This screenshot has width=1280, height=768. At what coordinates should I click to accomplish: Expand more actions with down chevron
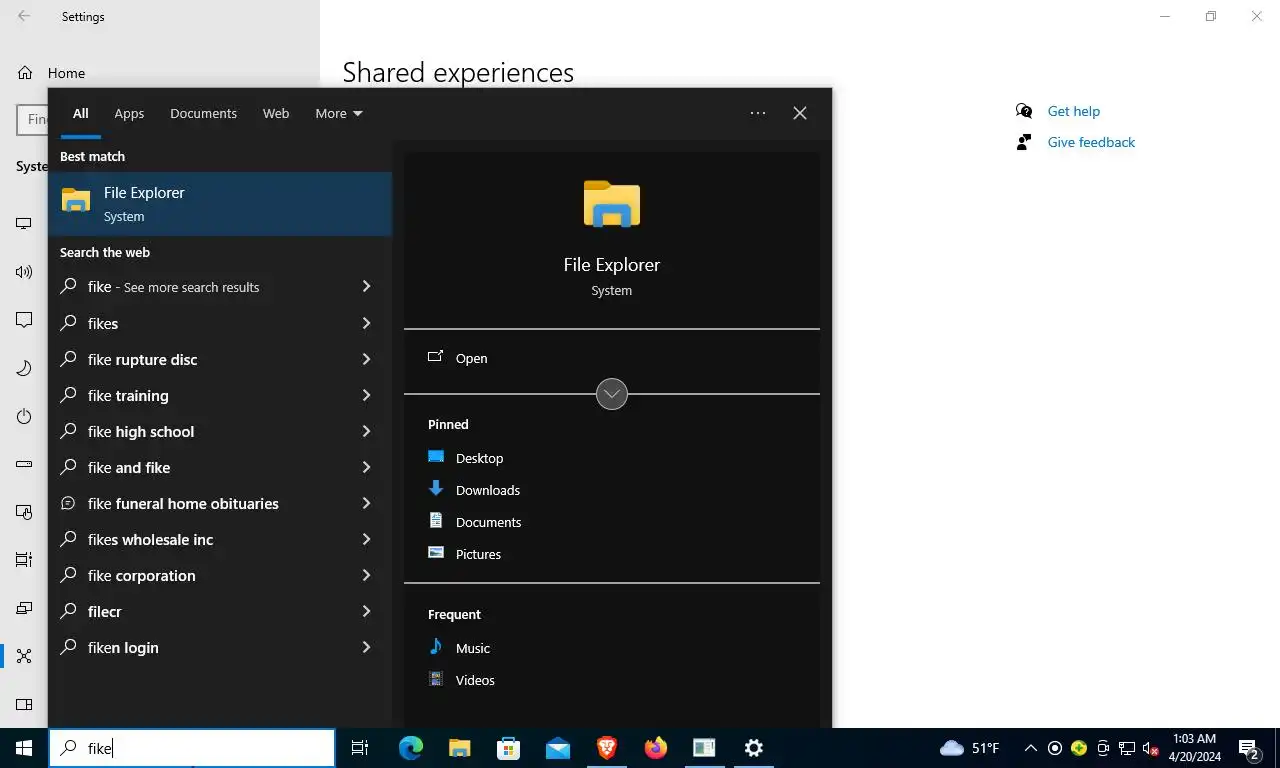pos(612,394)
